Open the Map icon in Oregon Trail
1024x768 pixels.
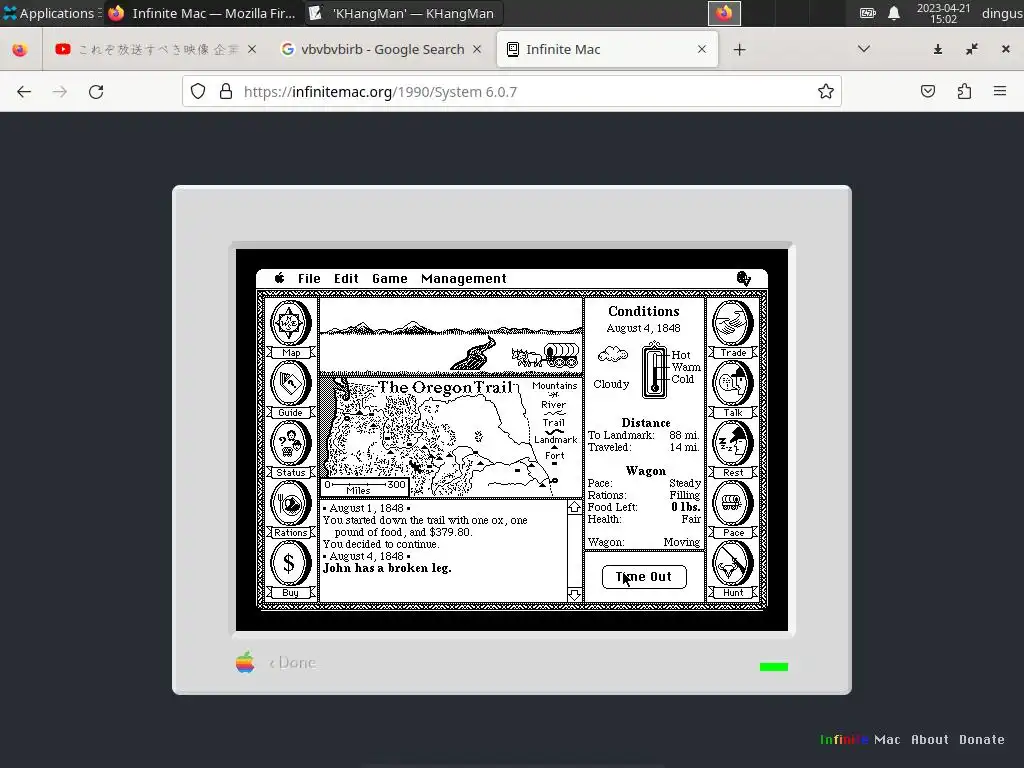point(291,328)
